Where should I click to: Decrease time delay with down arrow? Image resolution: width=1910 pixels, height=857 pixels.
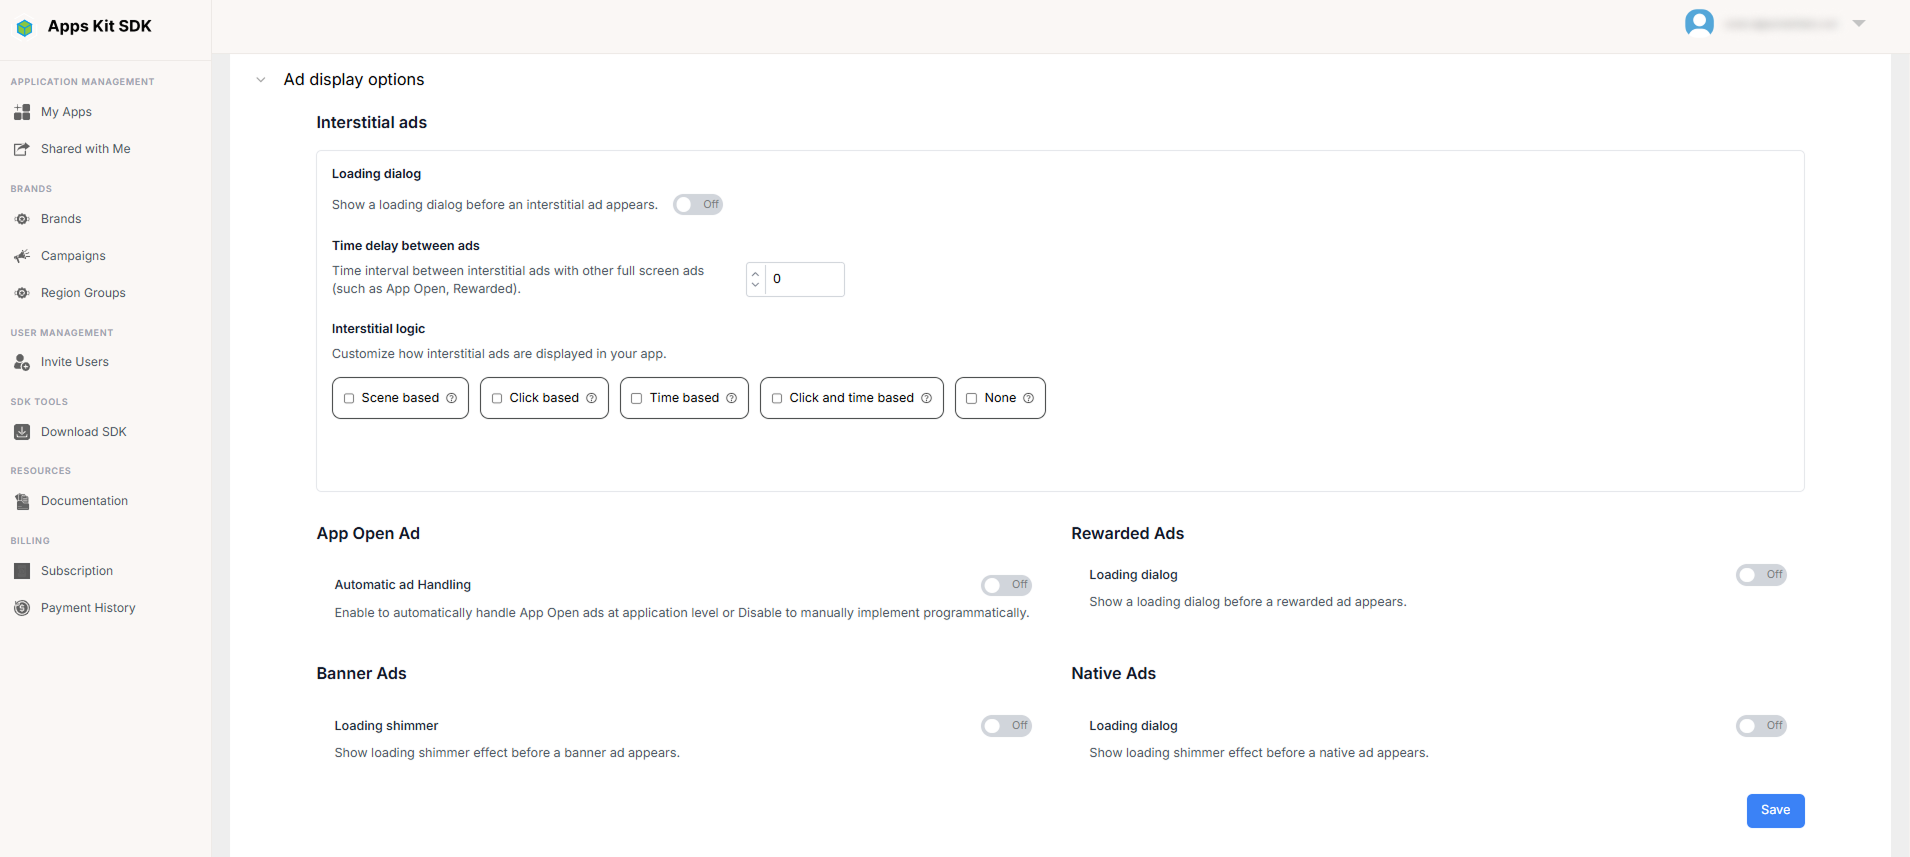coord(756,286)
